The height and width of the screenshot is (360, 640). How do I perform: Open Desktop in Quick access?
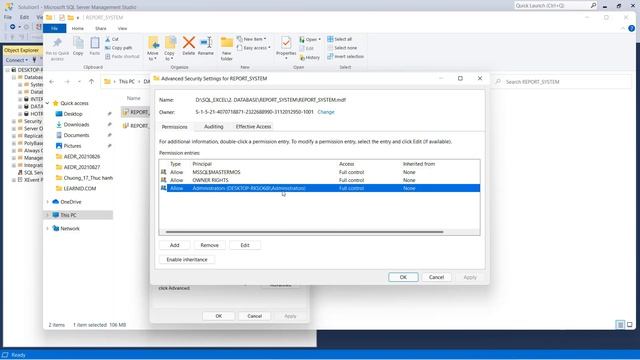click(73, 114)
